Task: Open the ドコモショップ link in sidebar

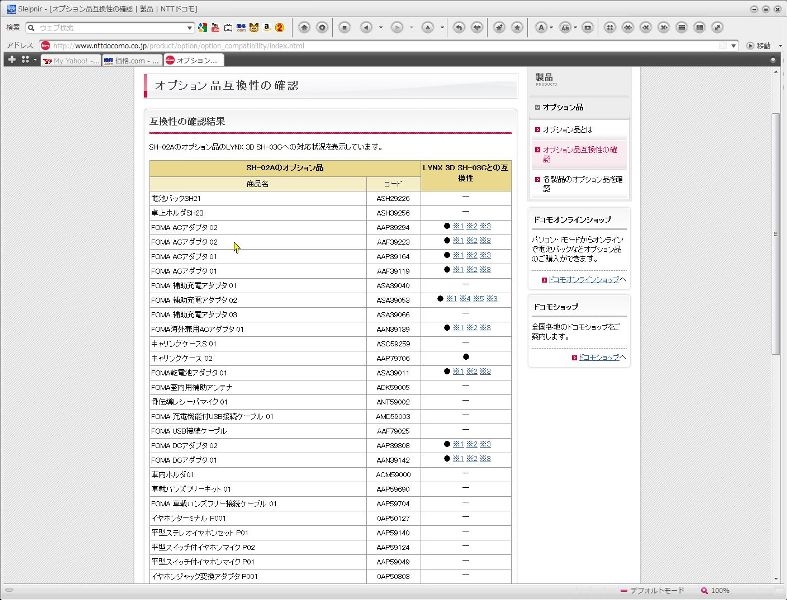Action: pos(602,357)
